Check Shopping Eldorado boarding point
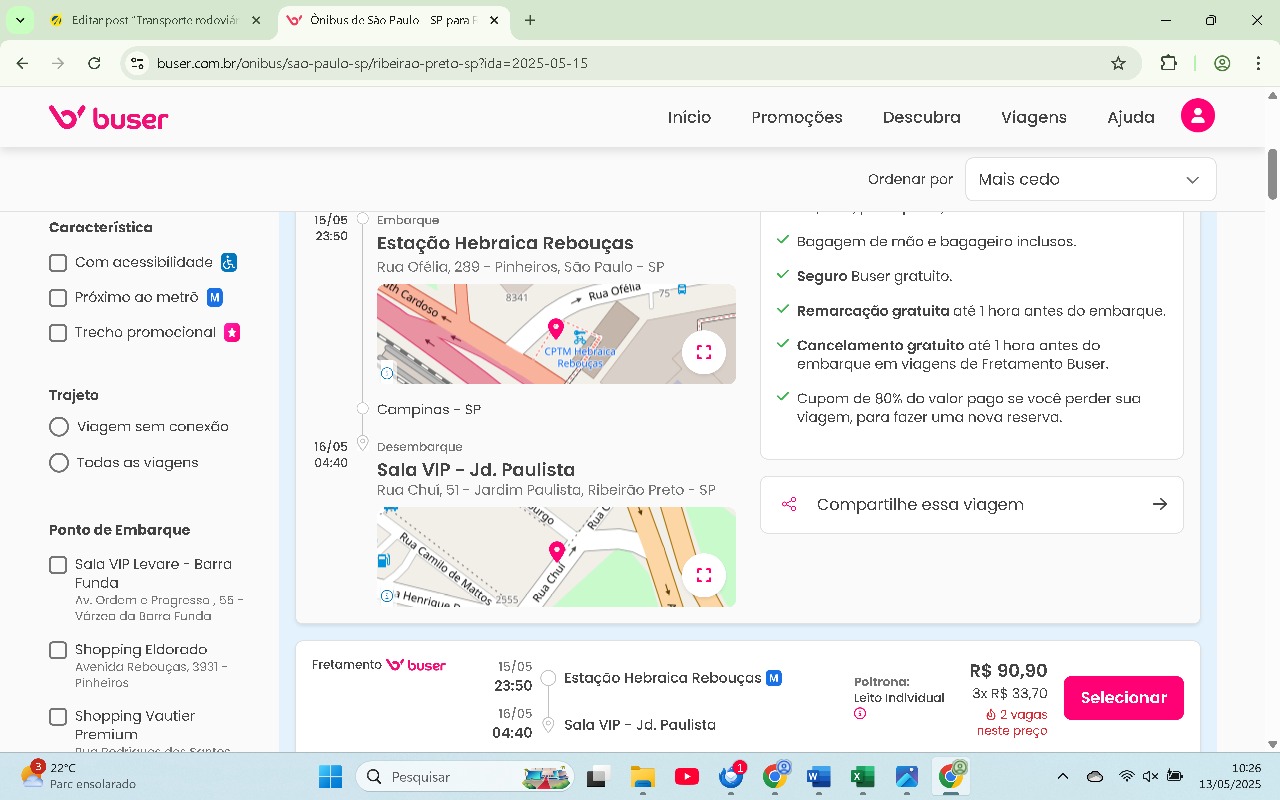The height and width of the screenshot is (800, 1280). pyautogui.click(x=58, y=650)
